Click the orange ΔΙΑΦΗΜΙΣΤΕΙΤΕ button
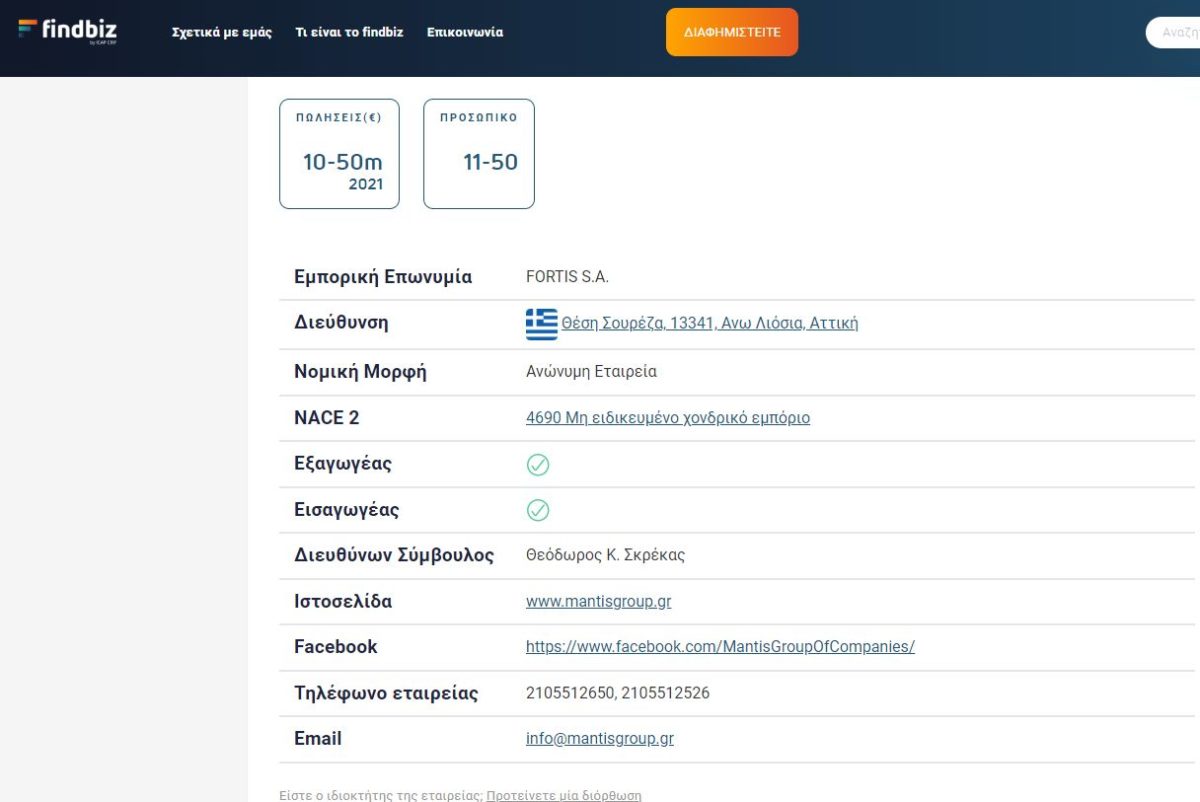Screen dimensions: 1200x802 point(732,32)
